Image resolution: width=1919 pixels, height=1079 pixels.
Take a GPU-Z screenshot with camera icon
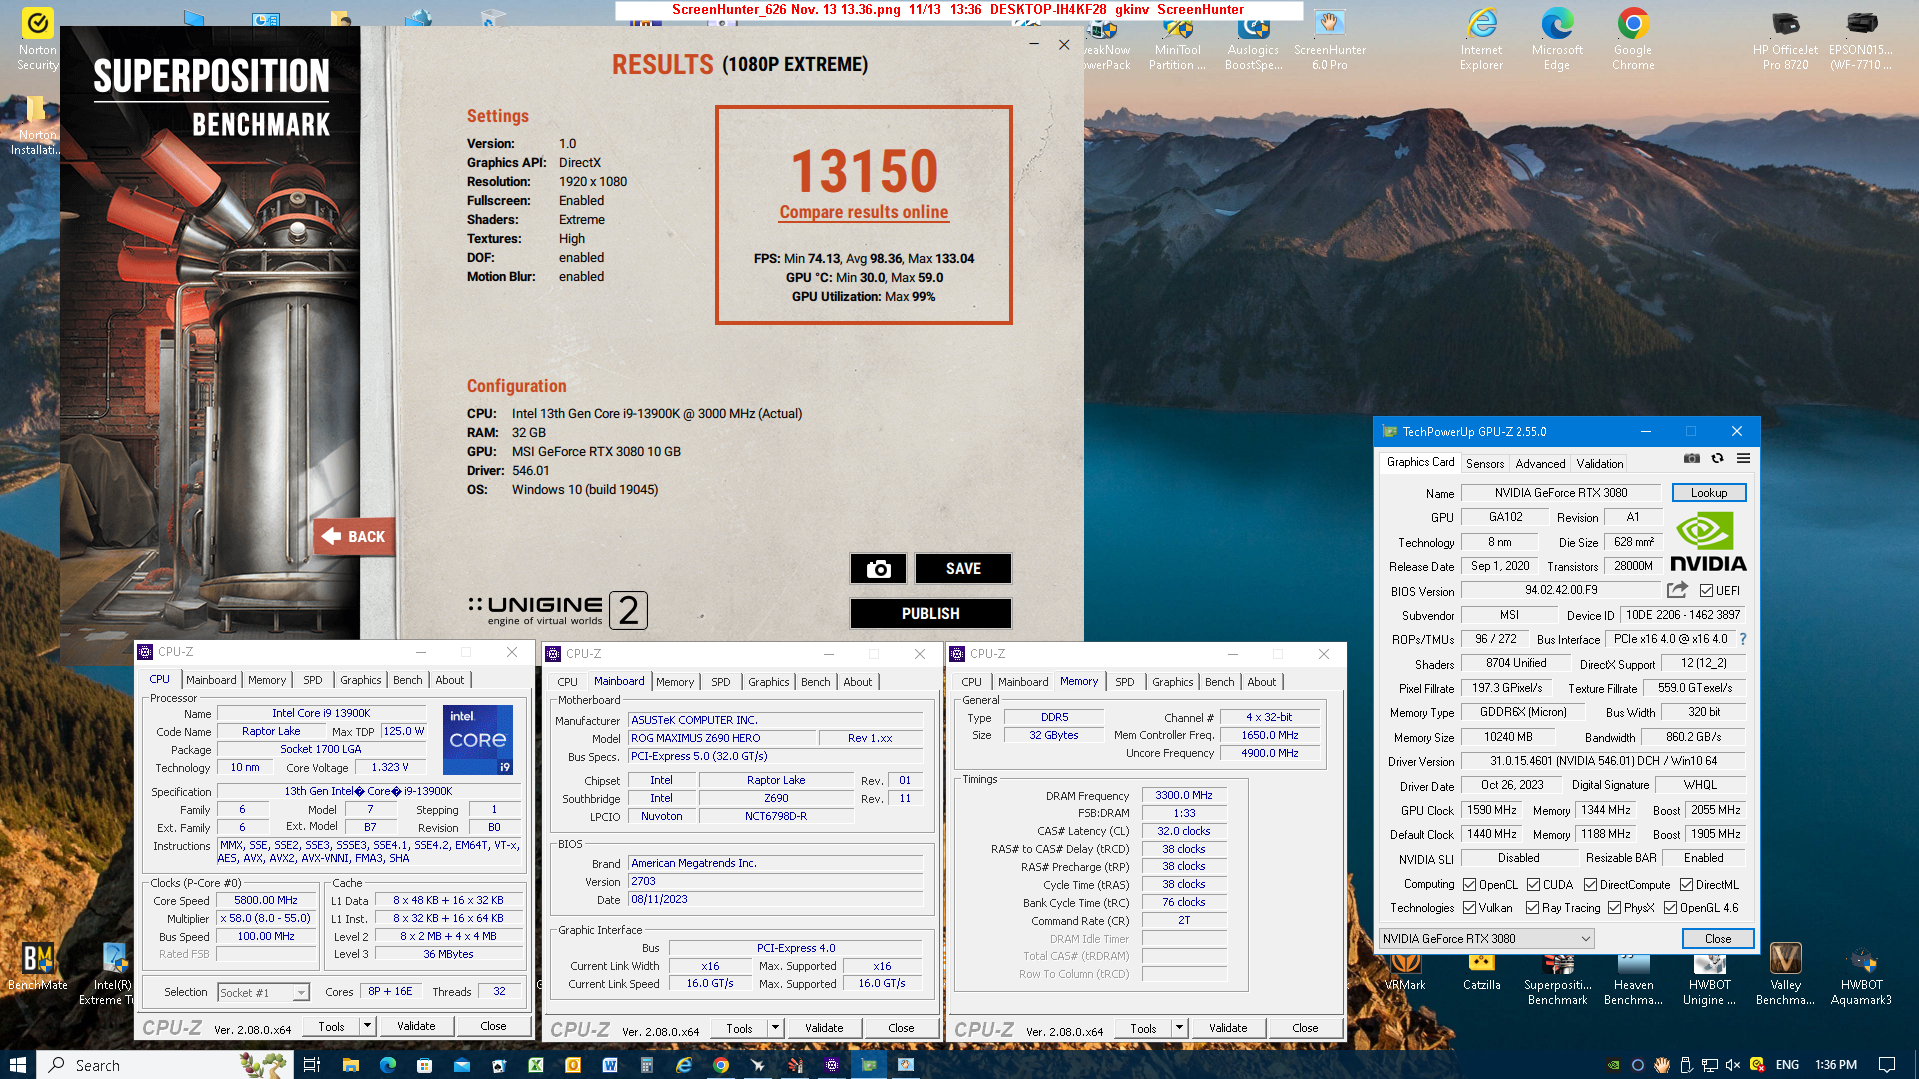(x=1691, y=459)
